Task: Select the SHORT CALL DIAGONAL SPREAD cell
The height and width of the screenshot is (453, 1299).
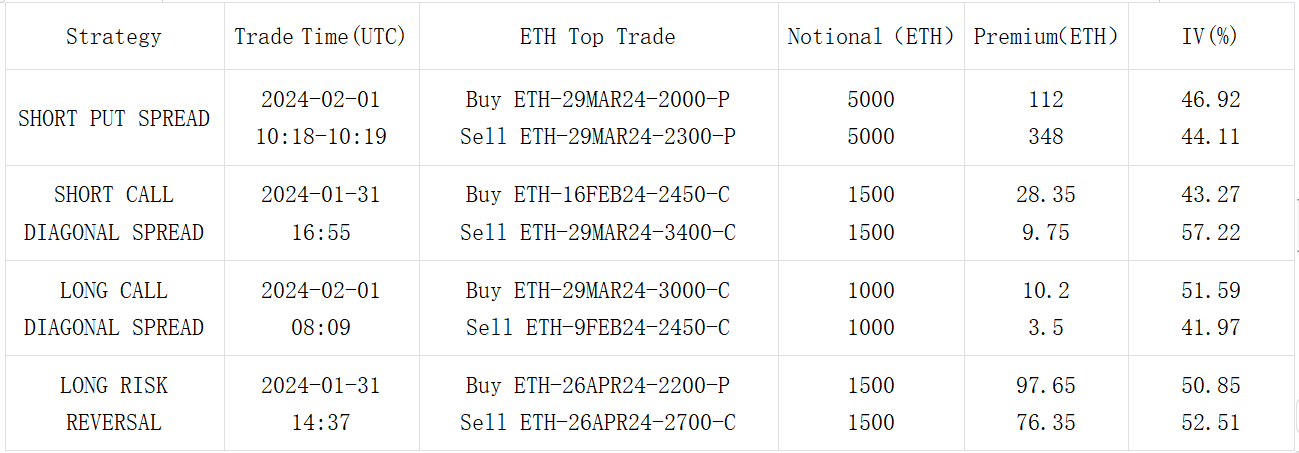Action: click(x=113, y=213)
